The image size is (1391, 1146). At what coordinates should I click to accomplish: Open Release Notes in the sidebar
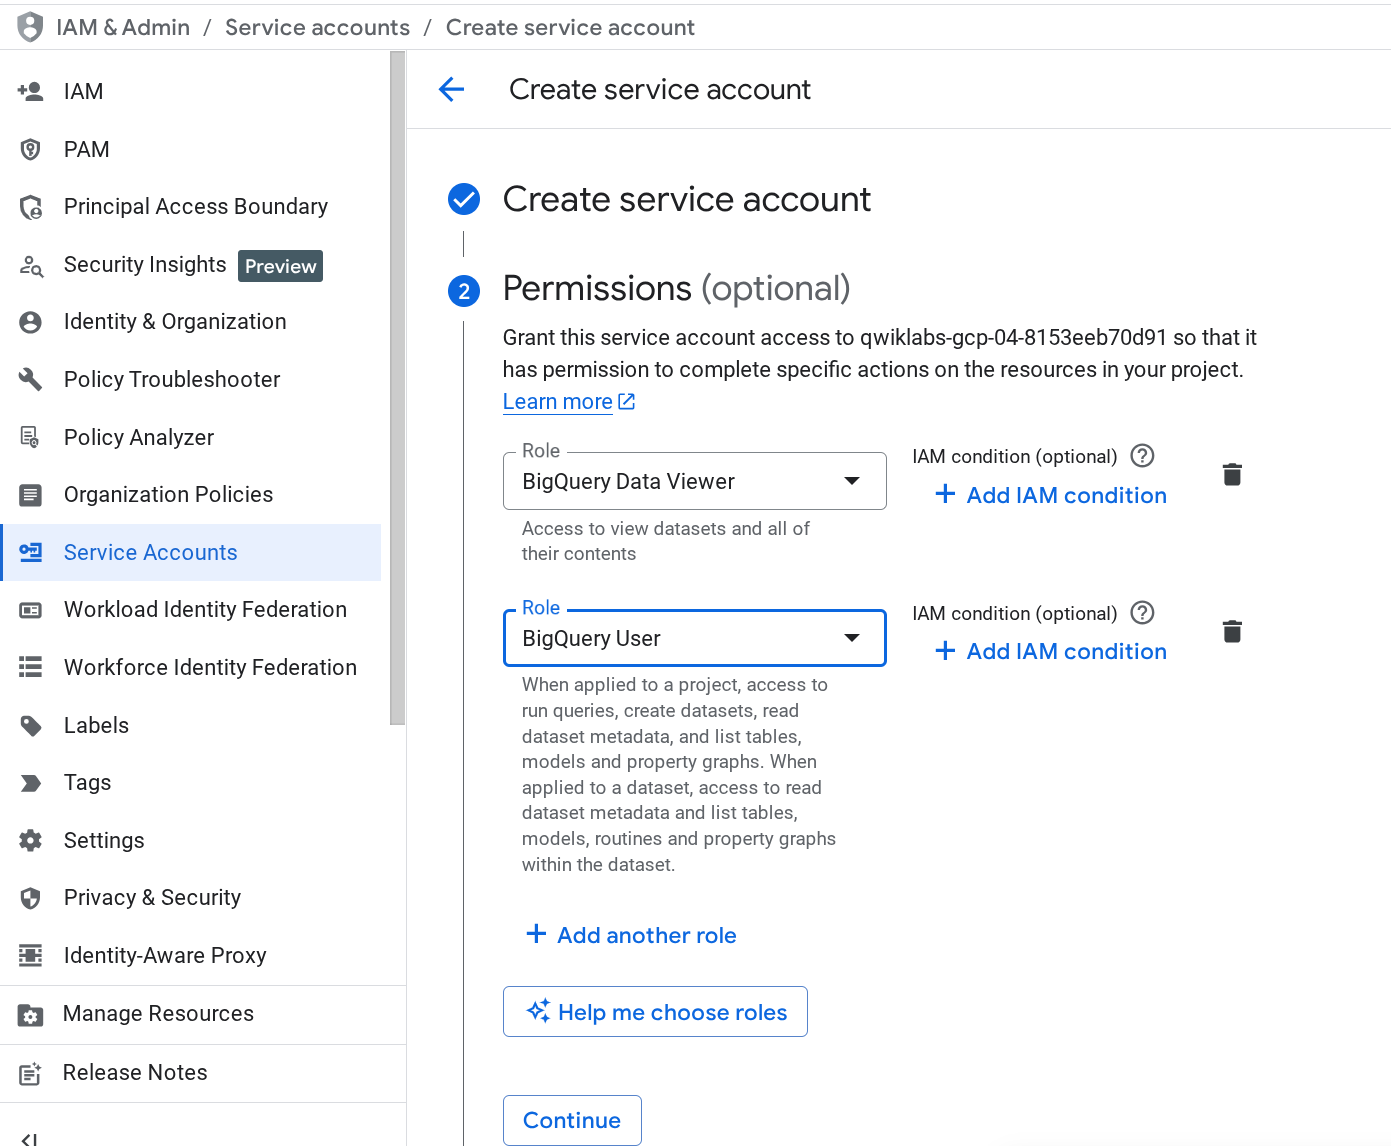135,1072
